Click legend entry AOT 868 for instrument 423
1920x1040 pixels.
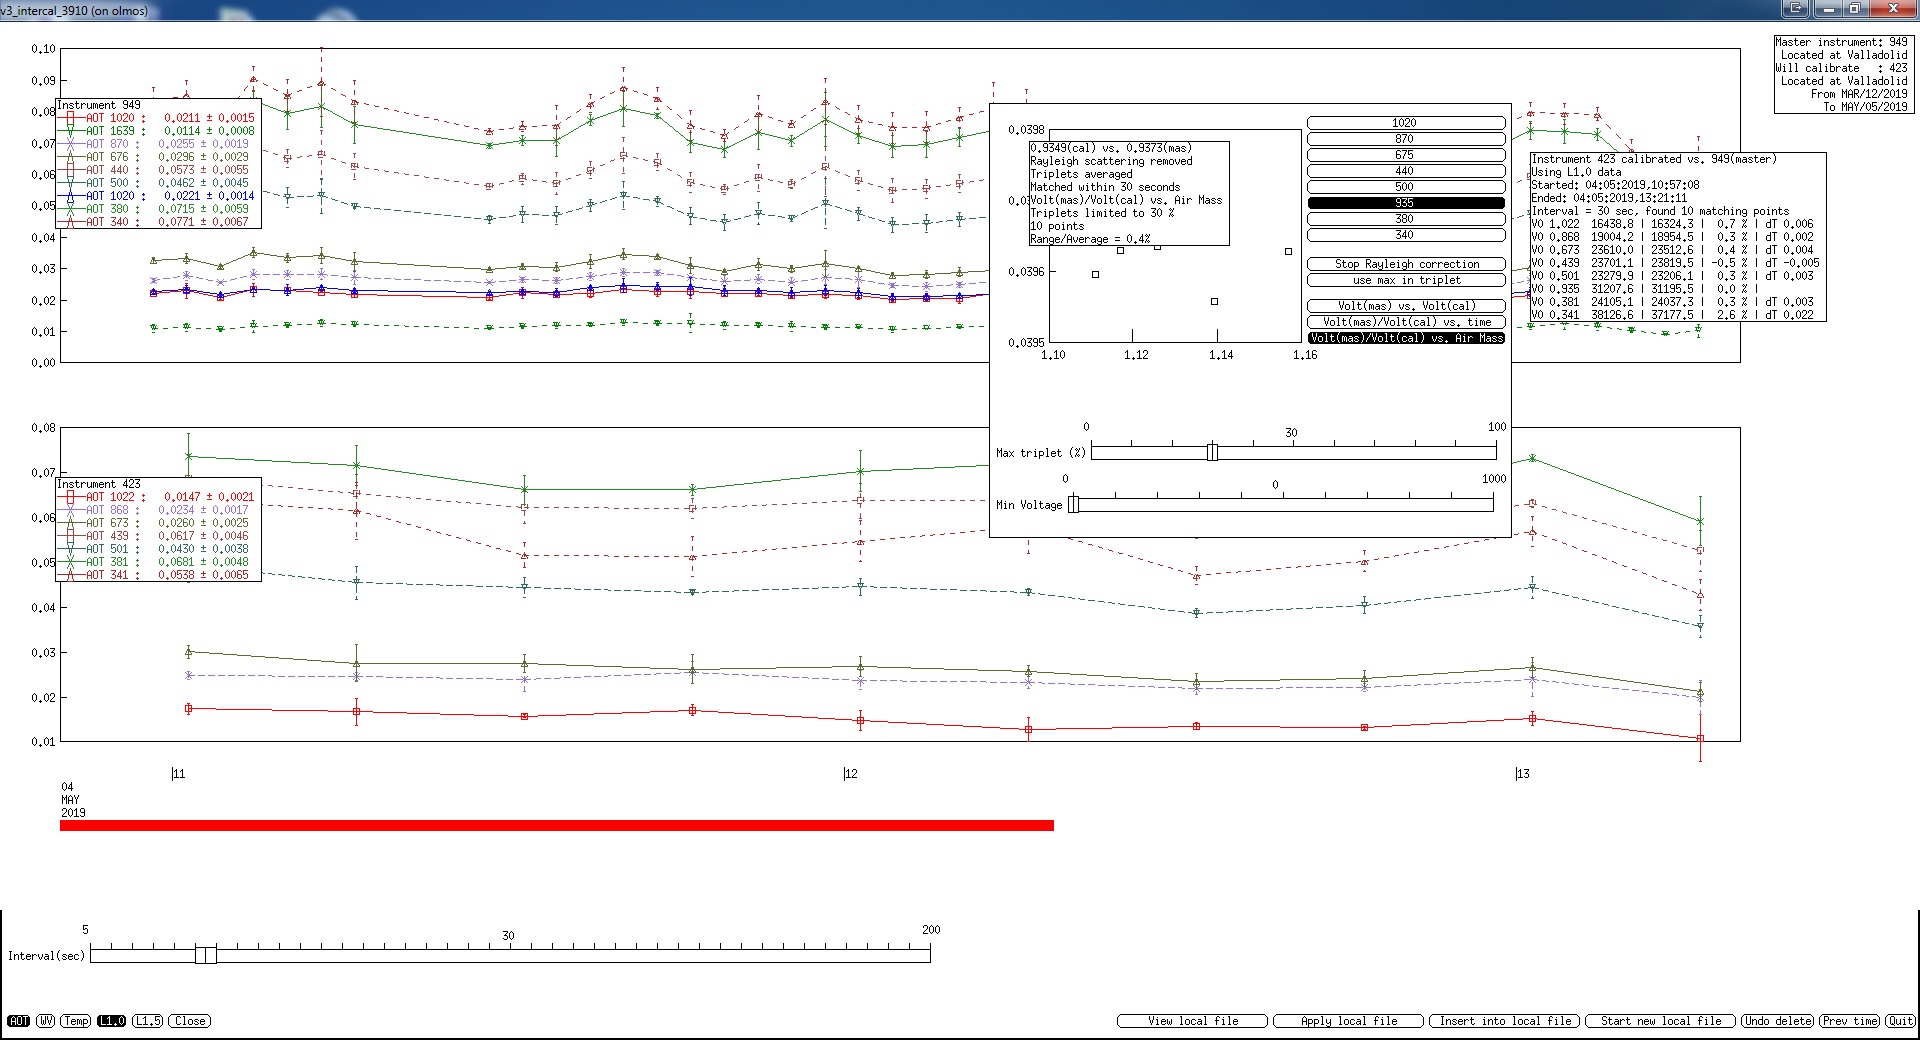coord(157,510)
